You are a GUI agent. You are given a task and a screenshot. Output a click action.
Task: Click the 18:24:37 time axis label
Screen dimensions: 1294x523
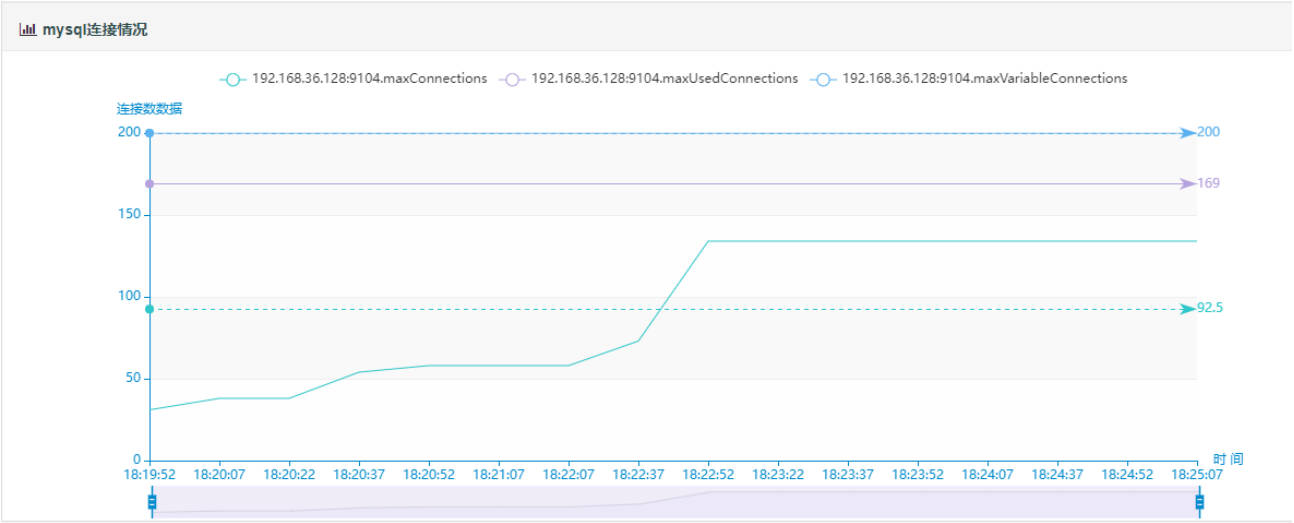pos(1058,475)
